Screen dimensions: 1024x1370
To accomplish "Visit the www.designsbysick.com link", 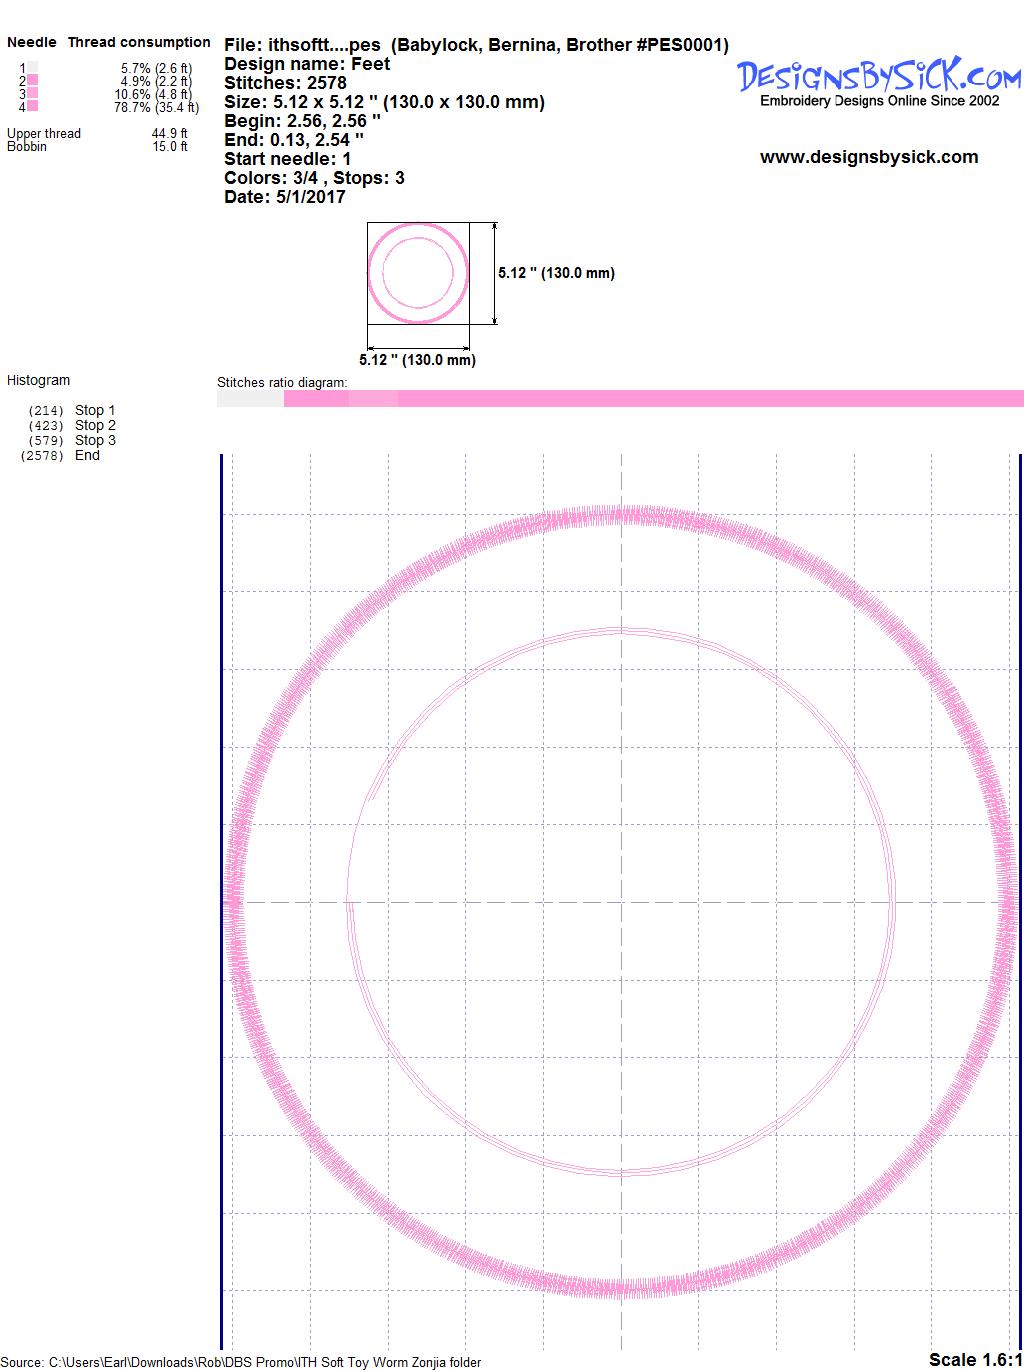I will (868, 157).
